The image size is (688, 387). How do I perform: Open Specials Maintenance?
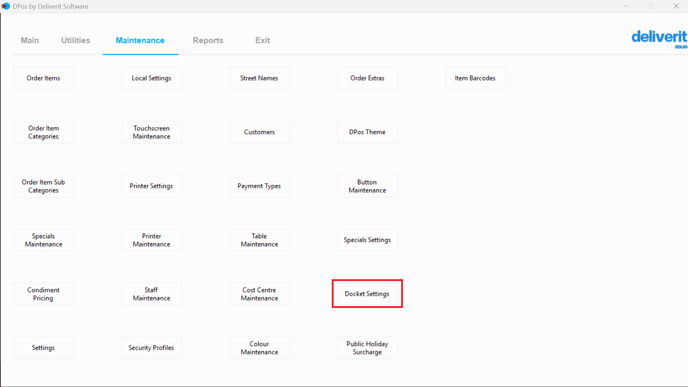[43, 240]
